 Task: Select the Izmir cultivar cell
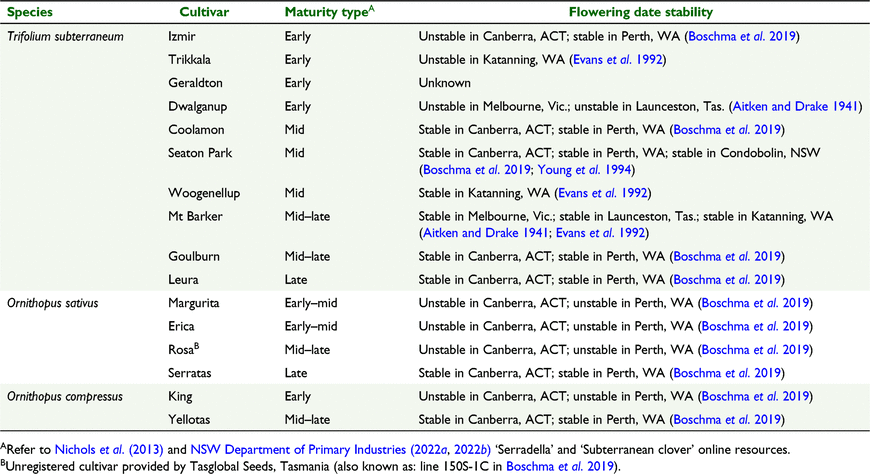pos(182,37)
